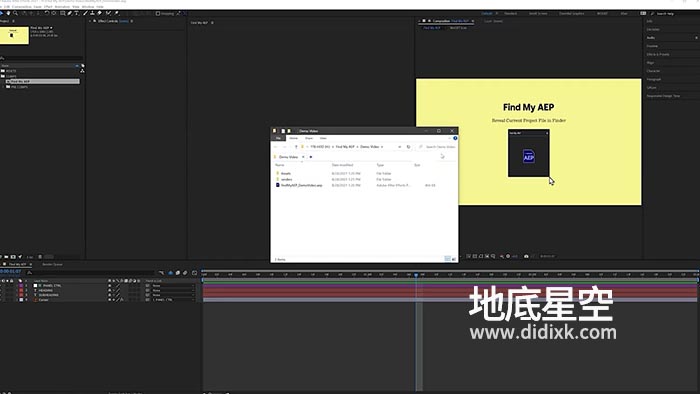Sort Explorer files by Name column

tap(280, 165)
